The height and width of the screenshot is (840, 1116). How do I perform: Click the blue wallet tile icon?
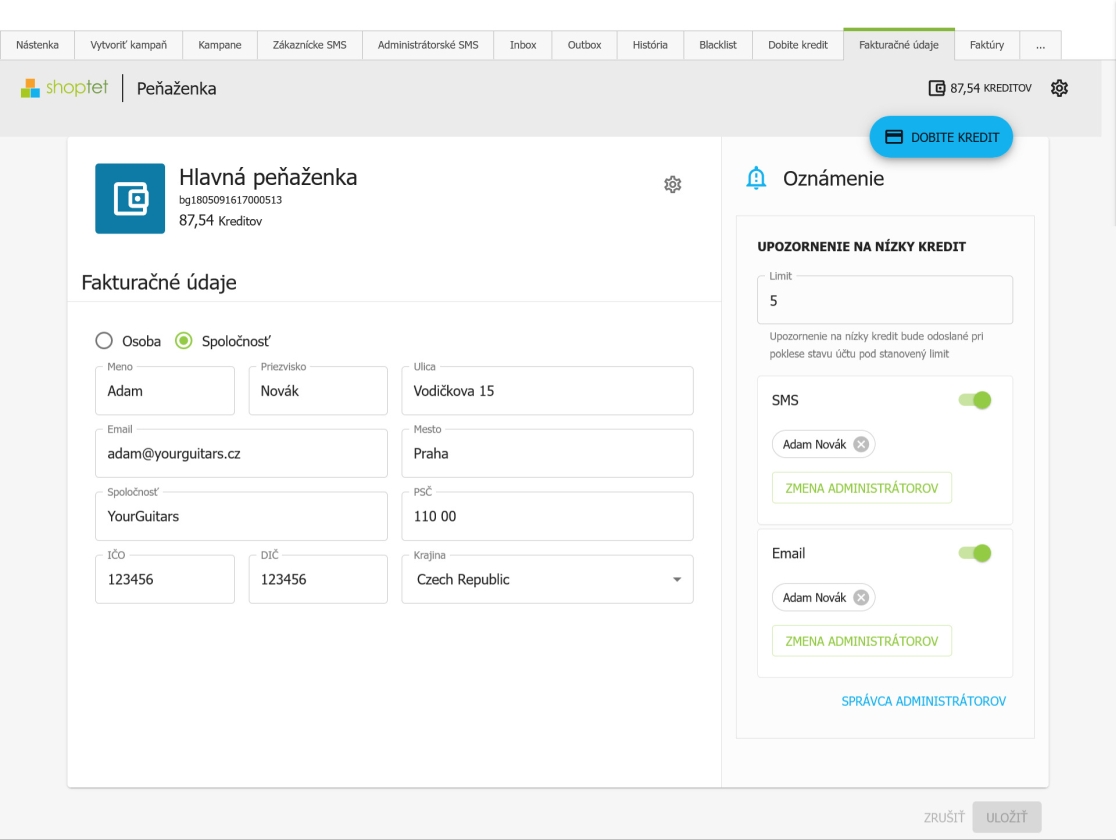click(x=130, y=199)
